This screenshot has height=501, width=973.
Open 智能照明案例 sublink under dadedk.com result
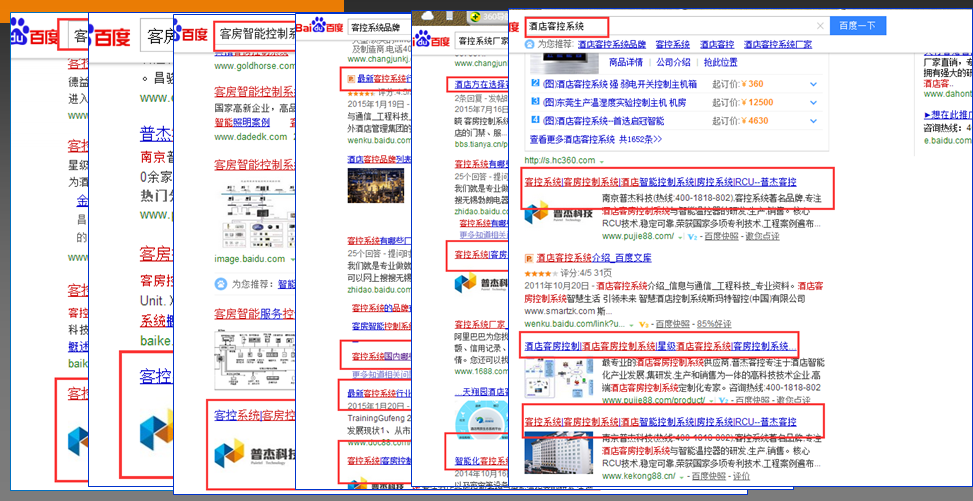point(242,122)
